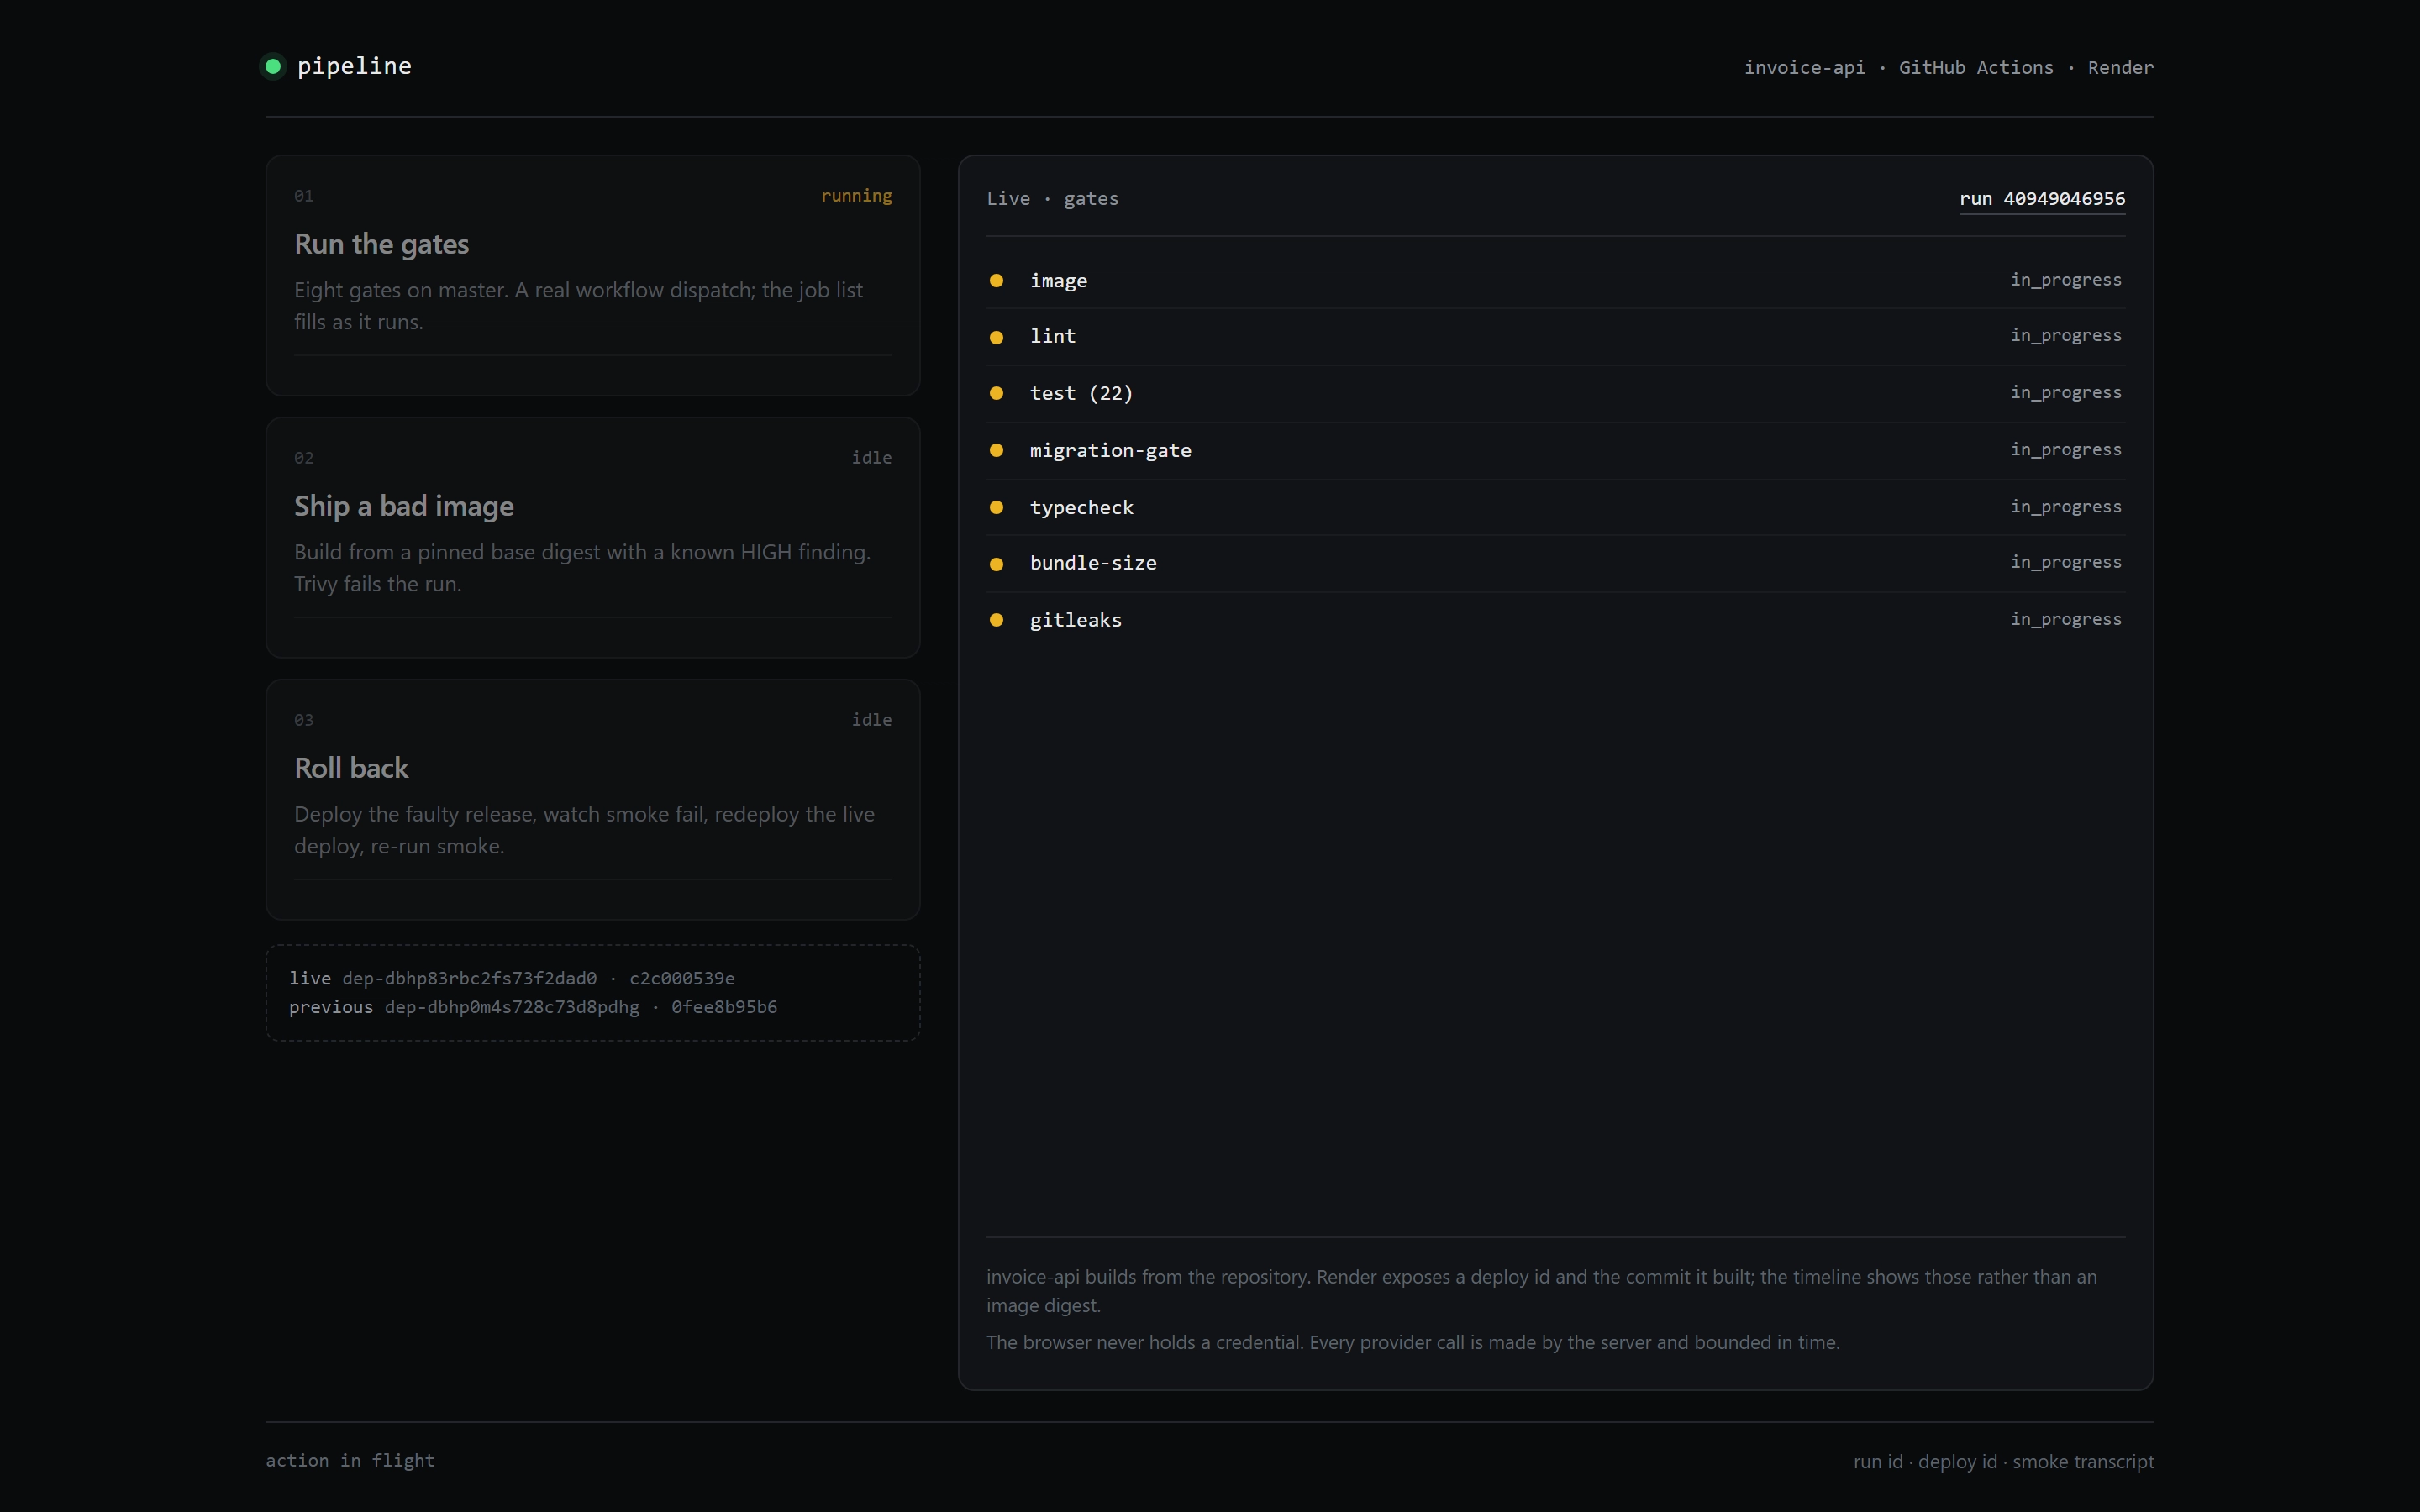Image resolution: width=2420 pixels, height=1512 pixels.
Task: Click commit hash c2c000539e
Action: (x=682, y=978)
